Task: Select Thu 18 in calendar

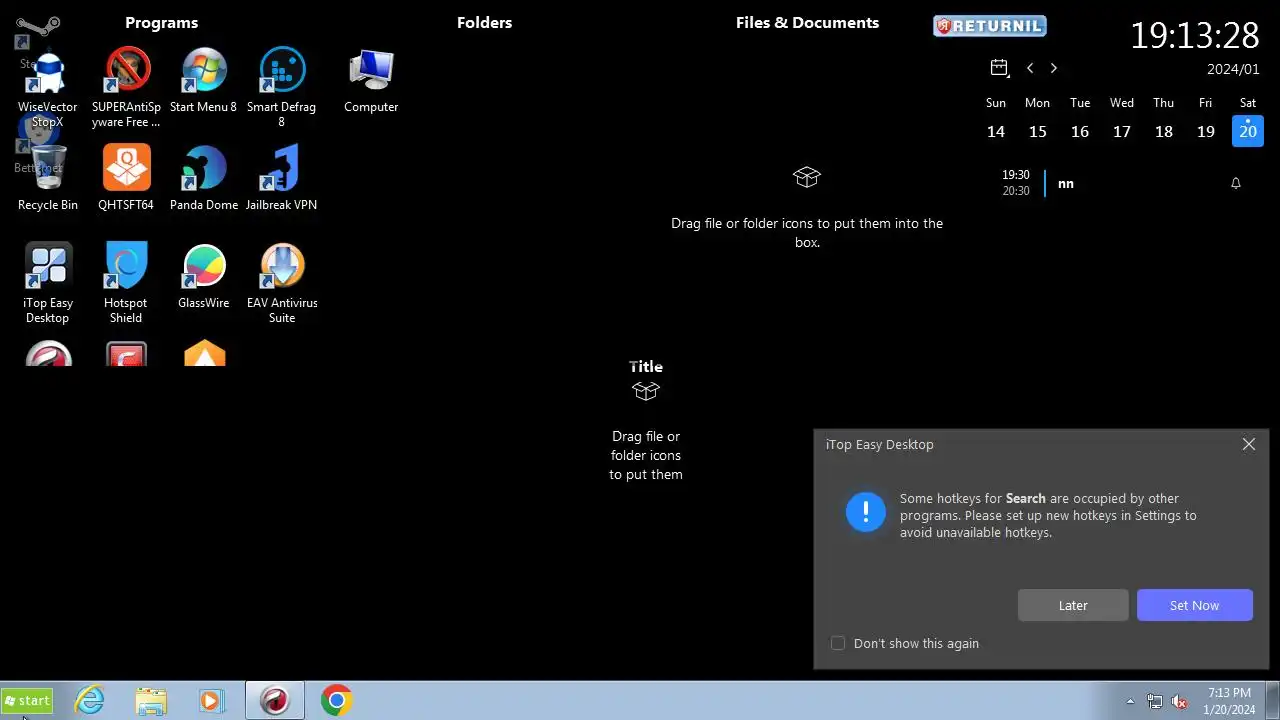Action: (x=1164, y=131)
